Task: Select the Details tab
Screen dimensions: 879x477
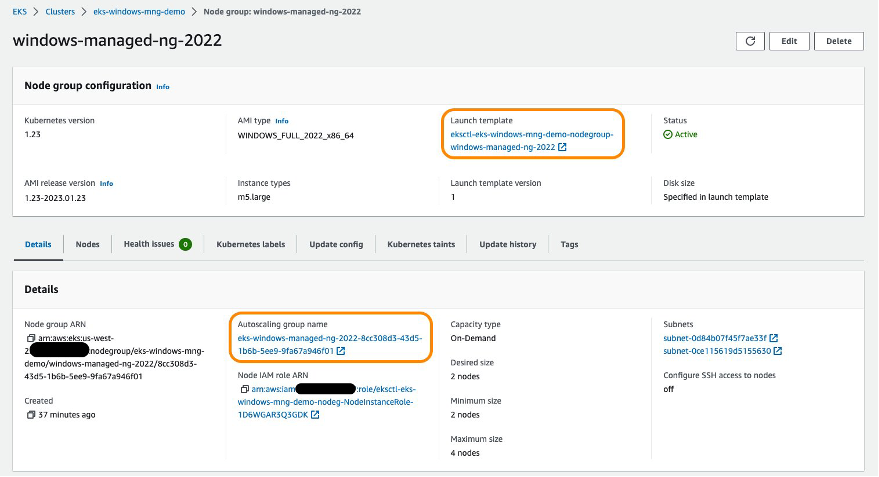Action: [x=38, y=245]
